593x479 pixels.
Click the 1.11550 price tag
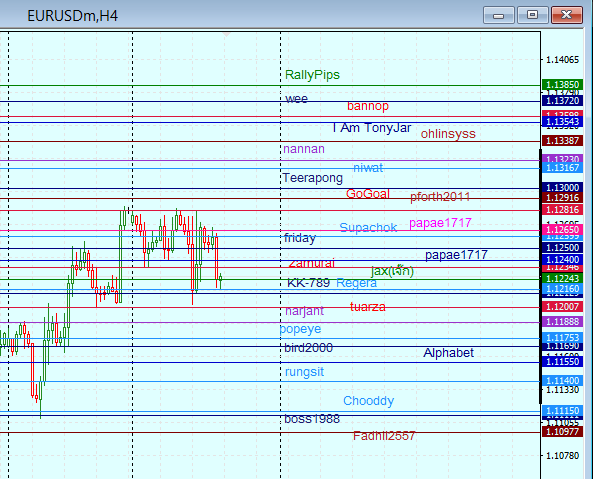[562, 361]
